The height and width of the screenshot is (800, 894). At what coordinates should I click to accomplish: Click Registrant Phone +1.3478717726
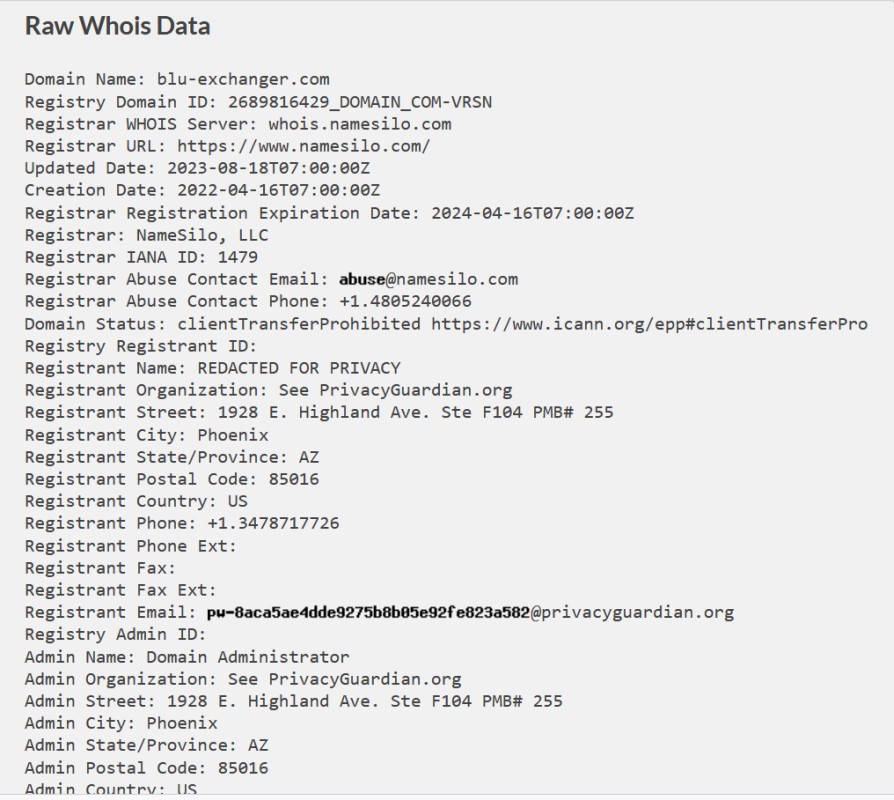tap(182, 523)
